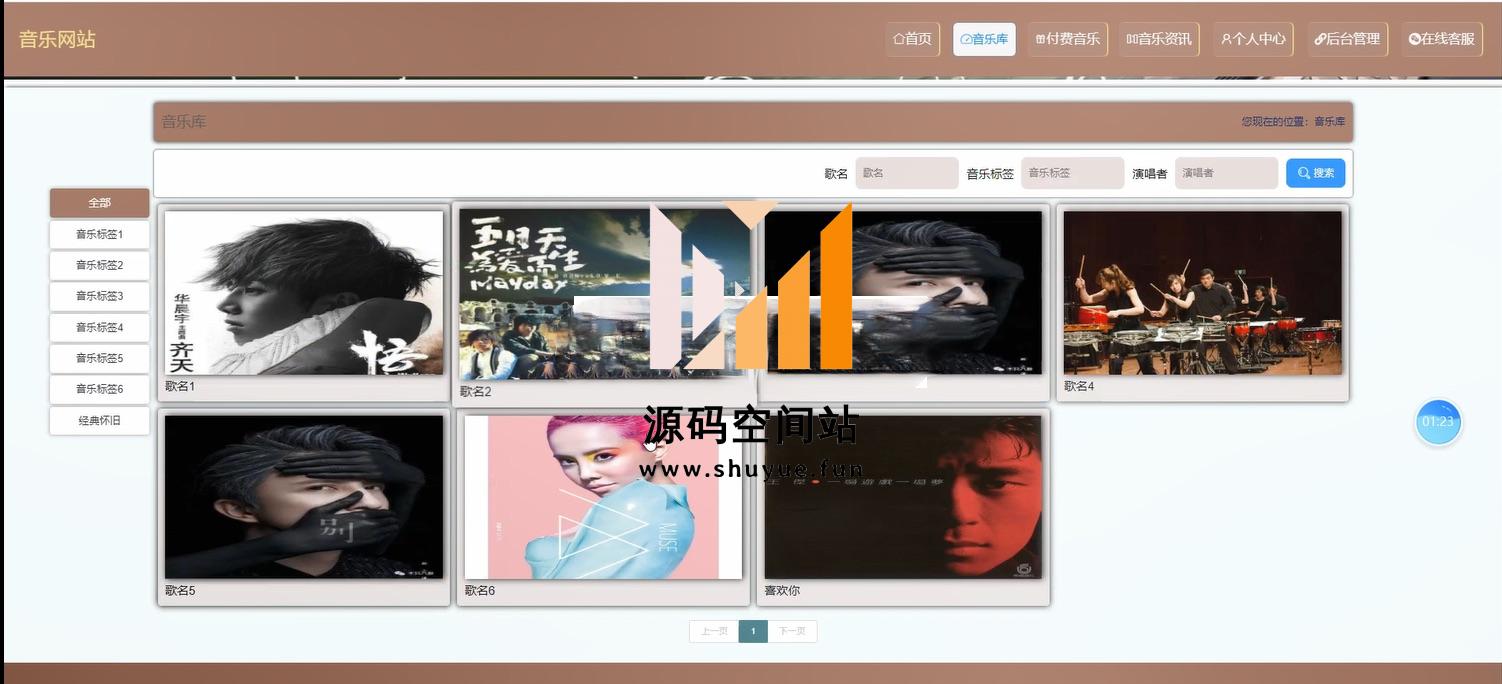Open the 歌名4 drum performance thumbnail
Image resolution: width=1502 pixels, height=684 pixels.
pos(1203,293)
